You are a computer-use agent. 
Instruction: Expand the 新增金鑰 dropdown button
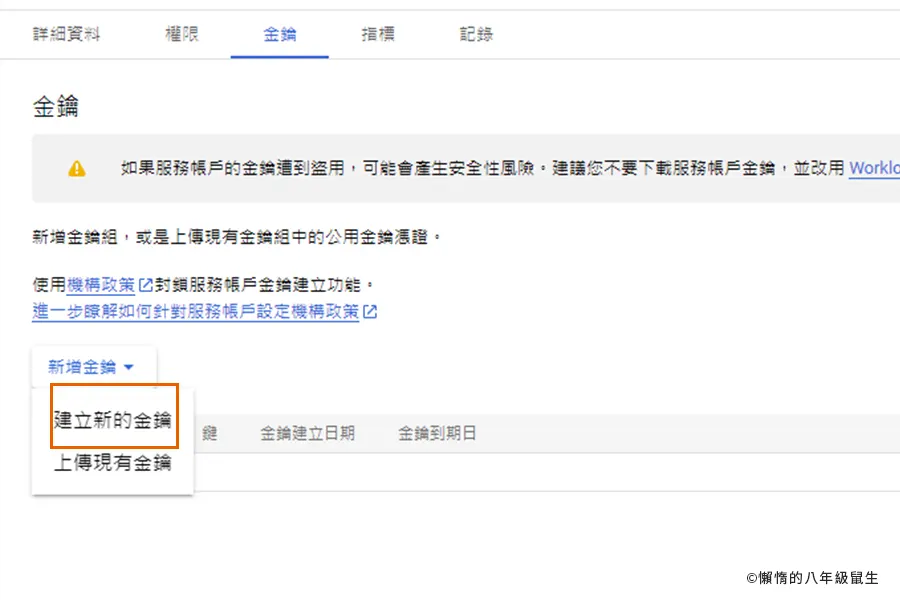pyautogui.click(x=94, y=367)
